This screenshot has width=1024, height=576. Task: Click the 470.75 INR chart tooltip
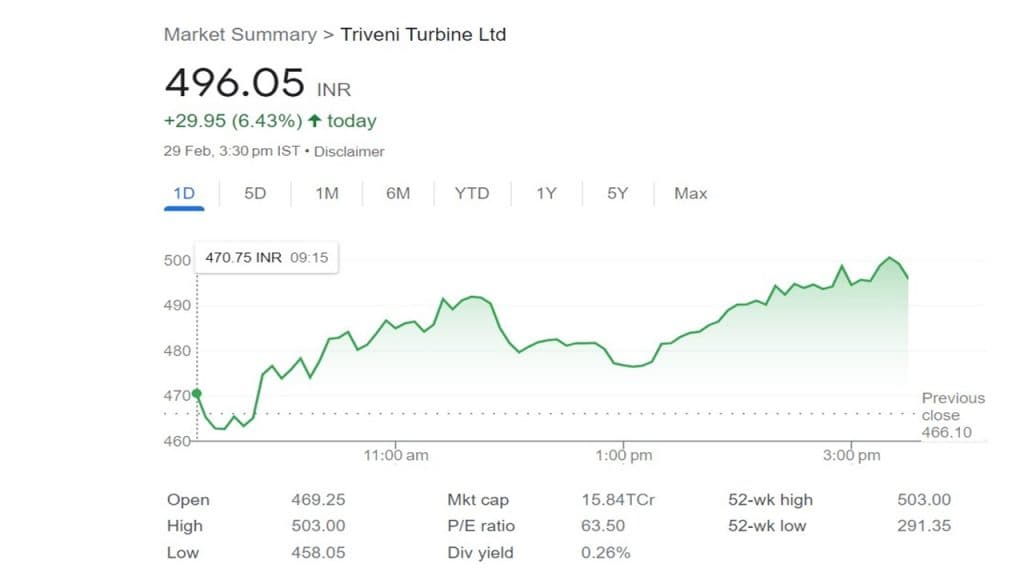point(266,257)
